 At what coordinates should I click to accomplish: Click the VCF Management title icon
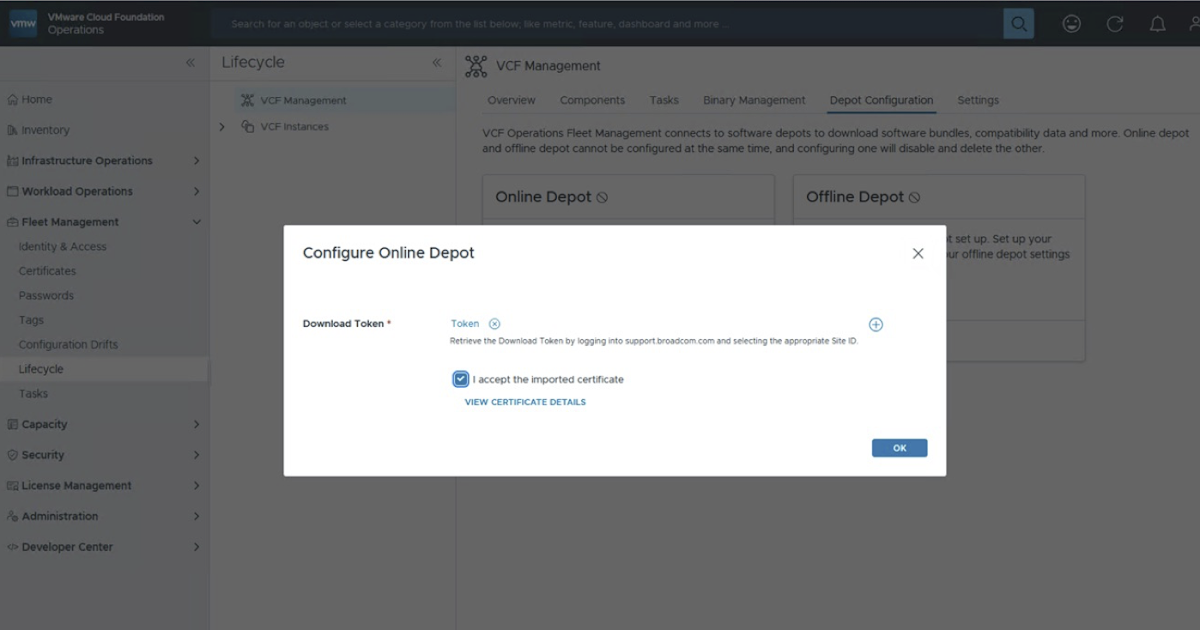point(476,66)
